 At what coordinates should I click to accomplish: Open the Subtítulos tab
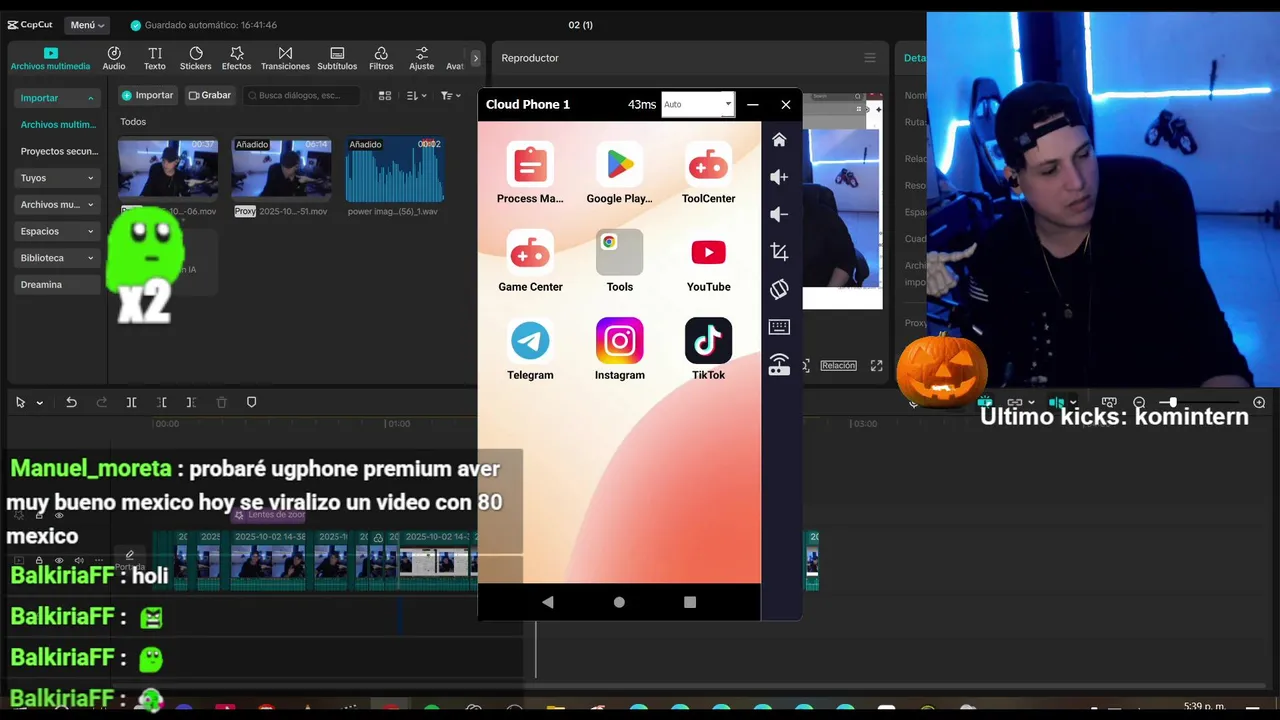(337, 58)
